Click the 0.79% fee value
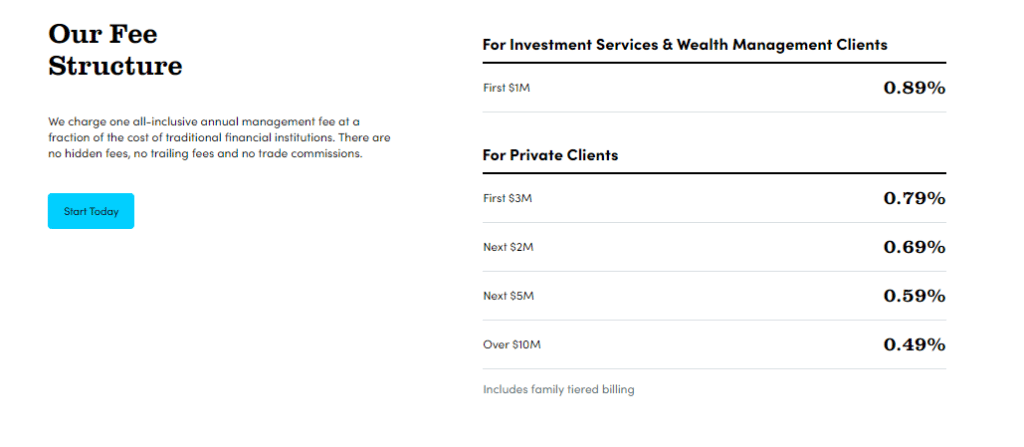 914,198
